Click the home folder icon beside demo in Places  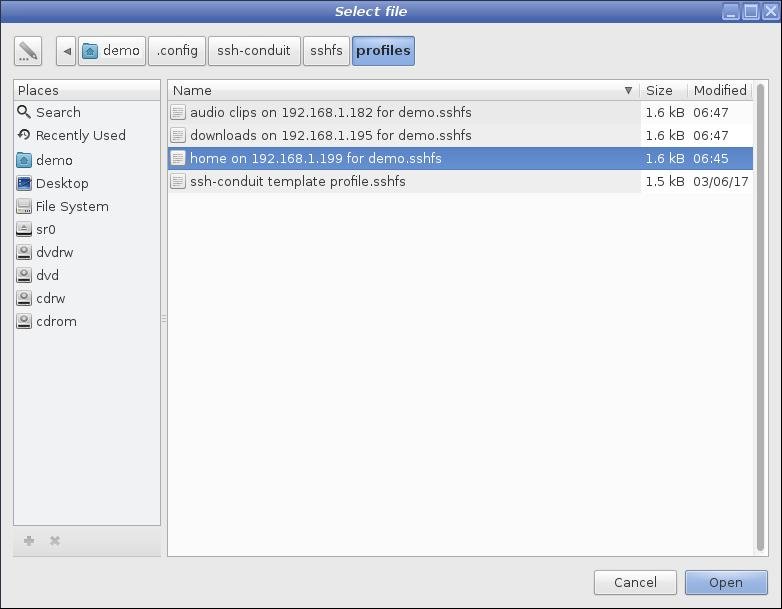[x=23, y=160]
